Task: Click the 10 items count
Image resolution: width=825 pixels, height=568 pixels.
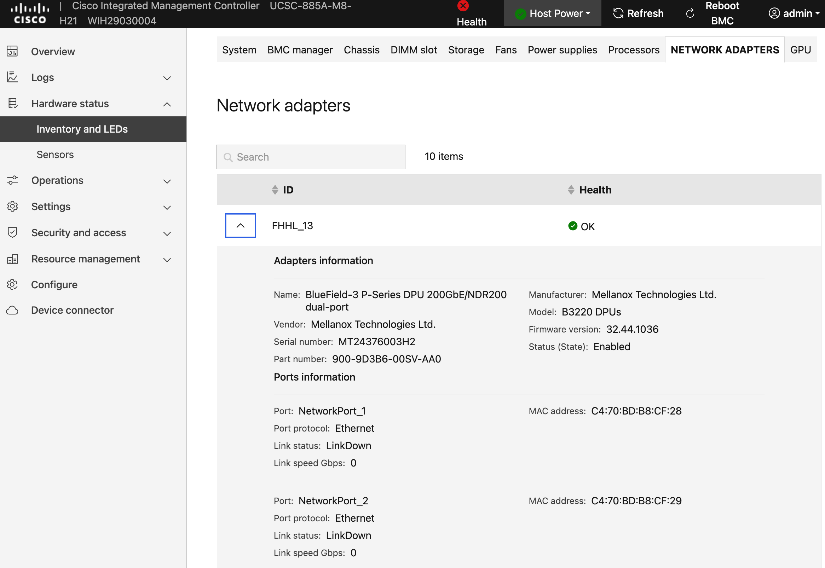Action: (x=444, y=156)
